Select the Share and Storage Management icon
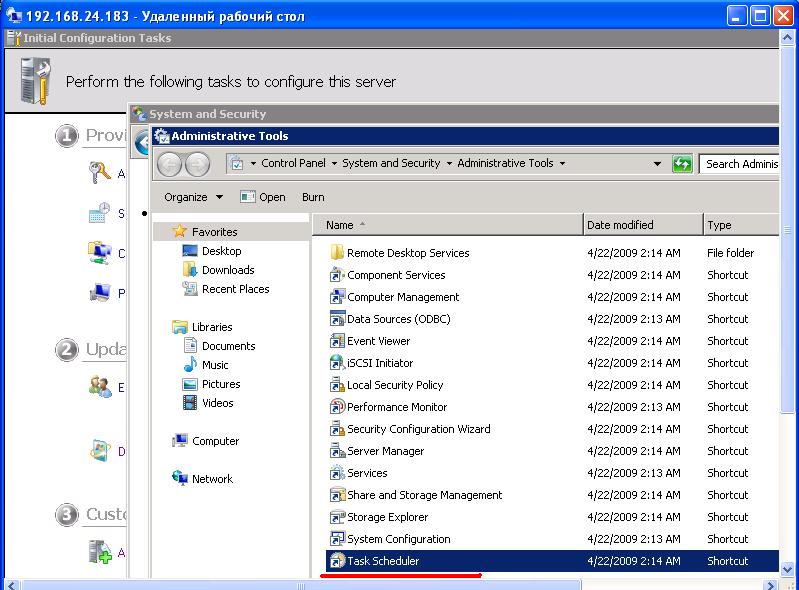 (x=337, y=494)
